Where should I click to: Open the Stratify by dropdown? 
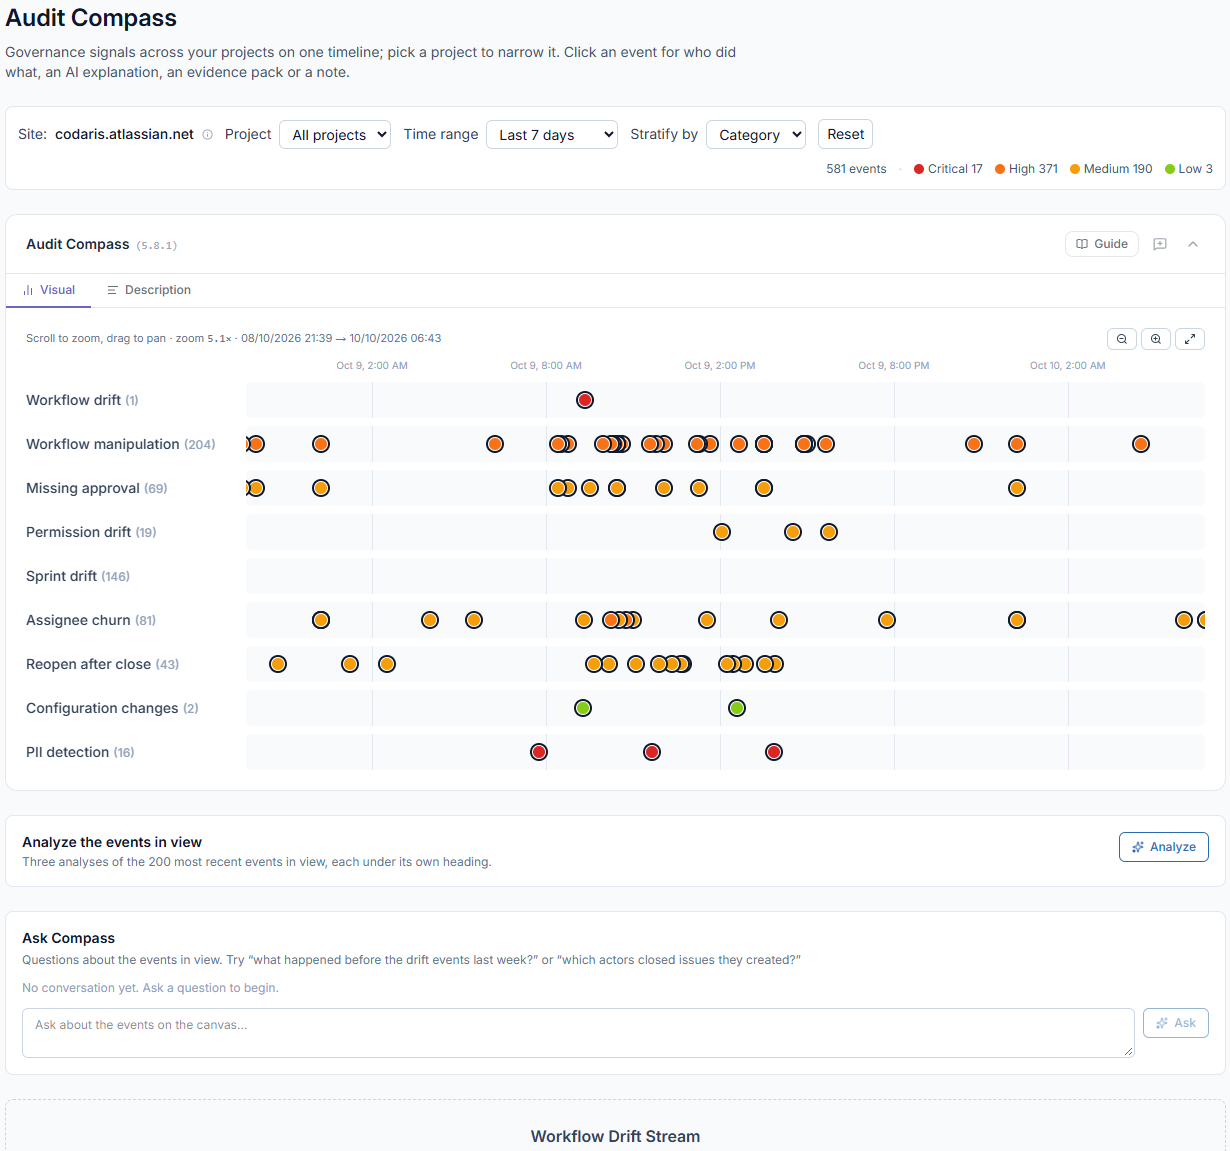tap(756, 135)
